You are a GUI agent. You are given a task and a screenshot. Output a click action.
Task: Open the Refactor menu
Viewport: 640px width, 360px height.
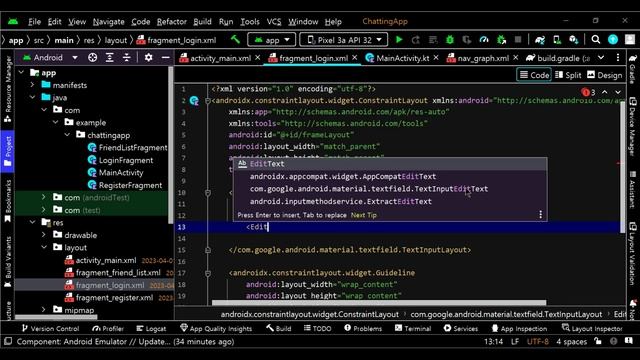click(x=171, y=22)
